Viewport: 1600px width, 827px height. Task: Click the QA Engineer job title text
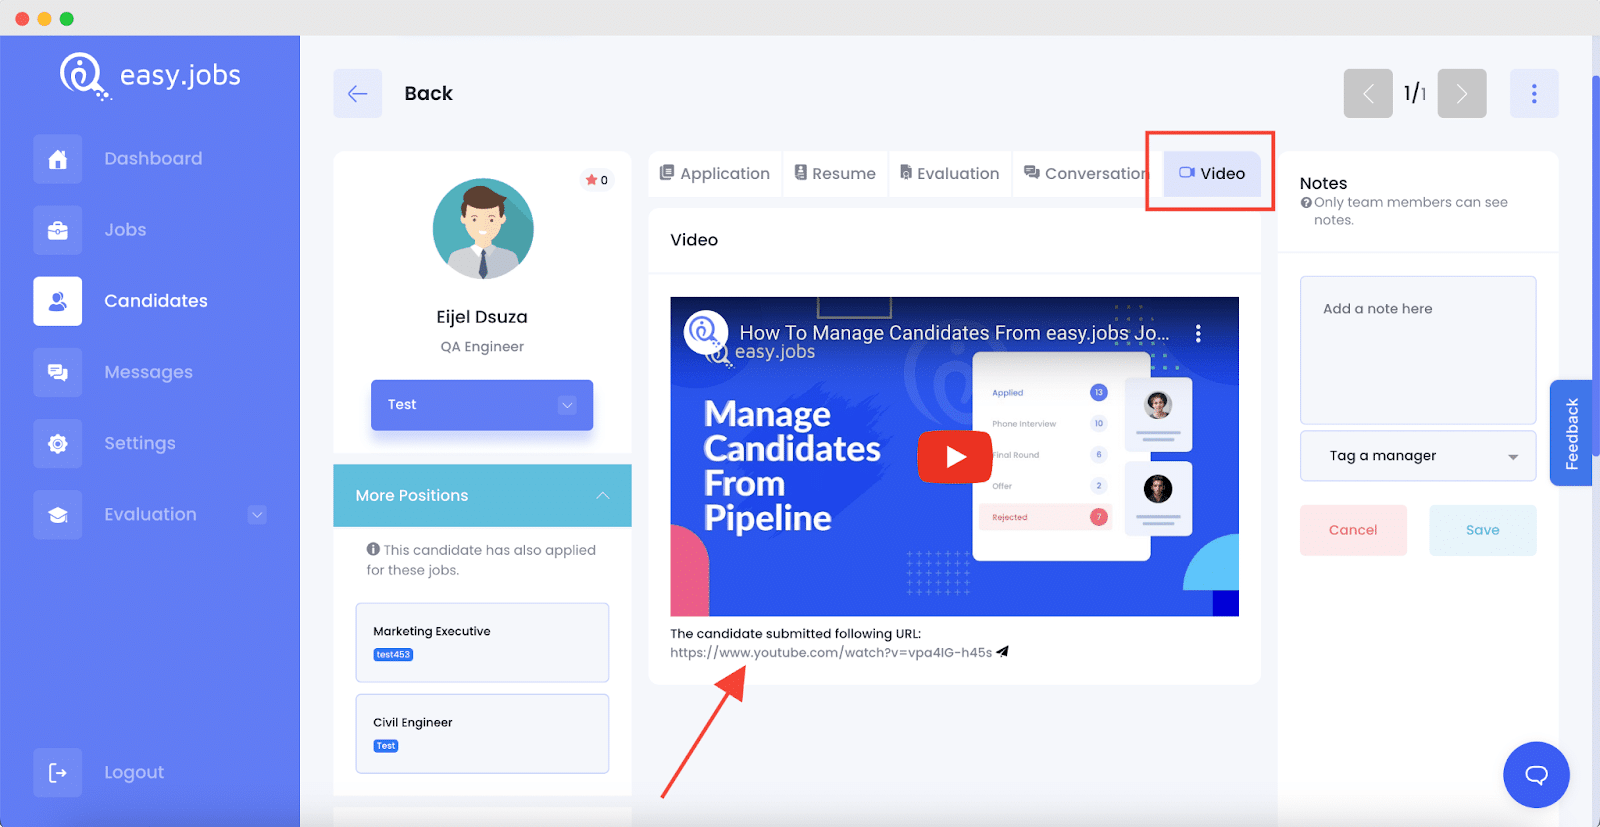pos(482,347)
